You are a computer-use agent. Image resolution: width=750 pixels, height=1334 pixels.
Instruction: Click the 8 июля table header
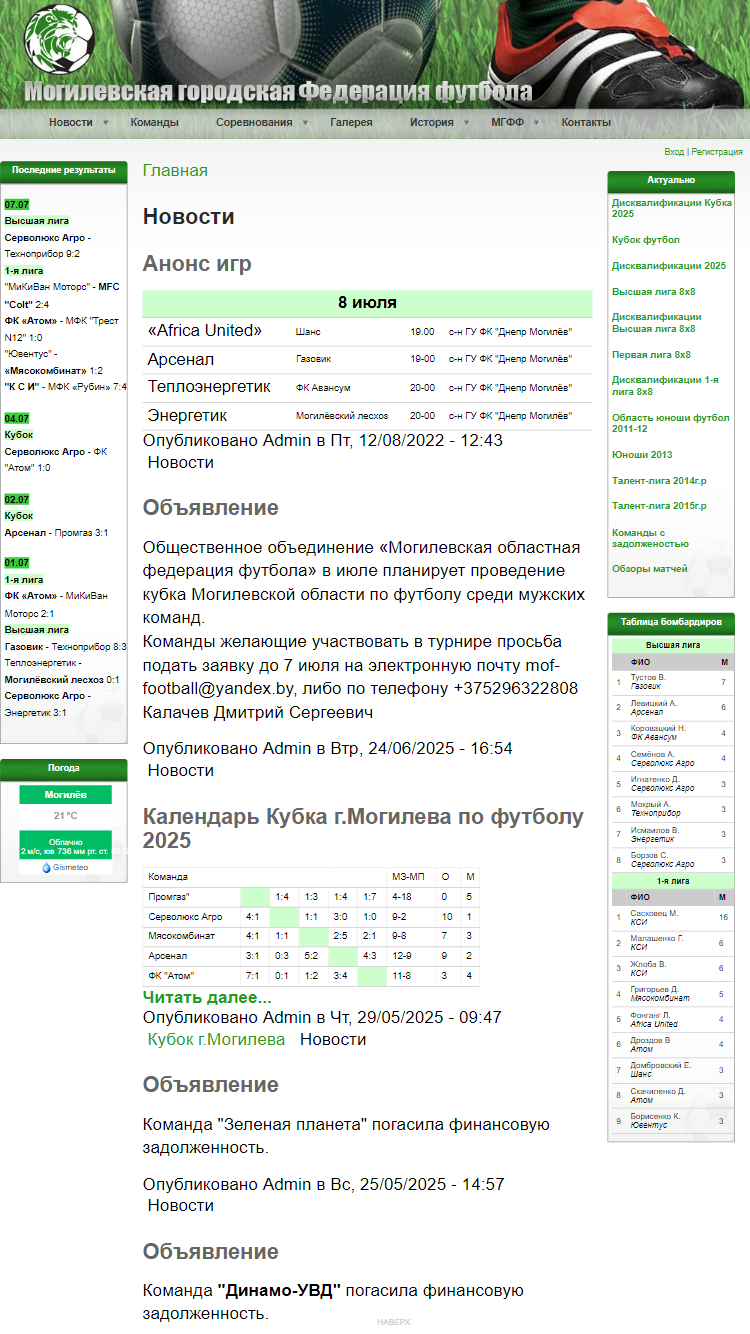(x=367, y=303)
